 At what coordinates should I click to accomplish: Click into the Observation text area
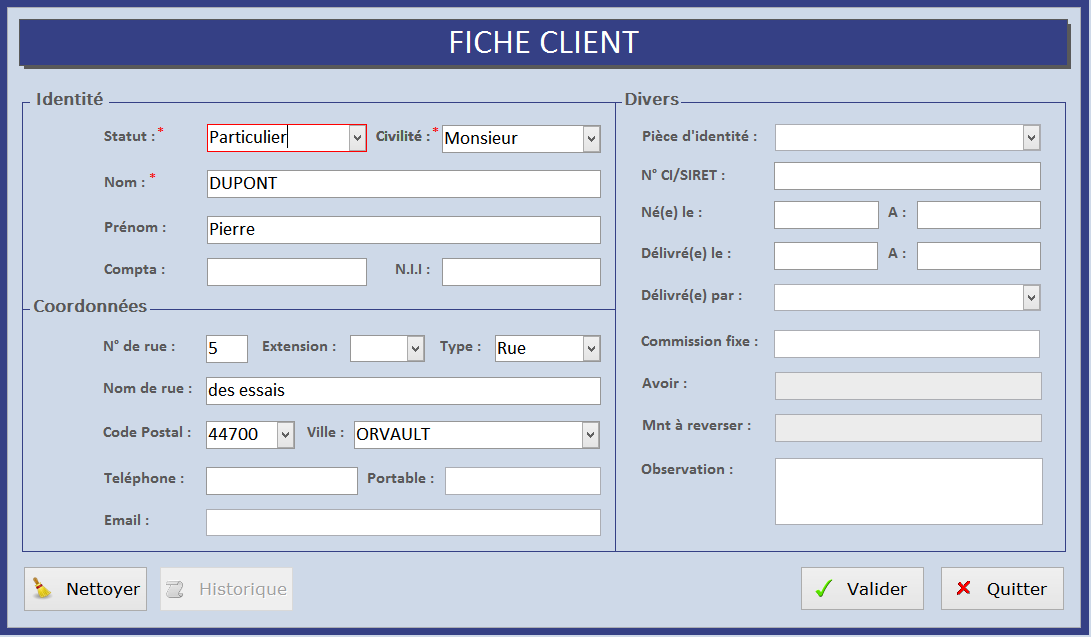(909, 491)
